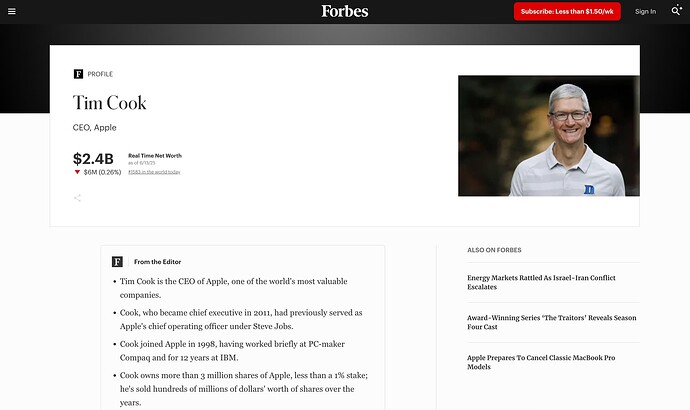Viewport: 690px width, 410px height.
Task: Click the CEO, Apple subtitle text
Action: (x=95, y=128)
